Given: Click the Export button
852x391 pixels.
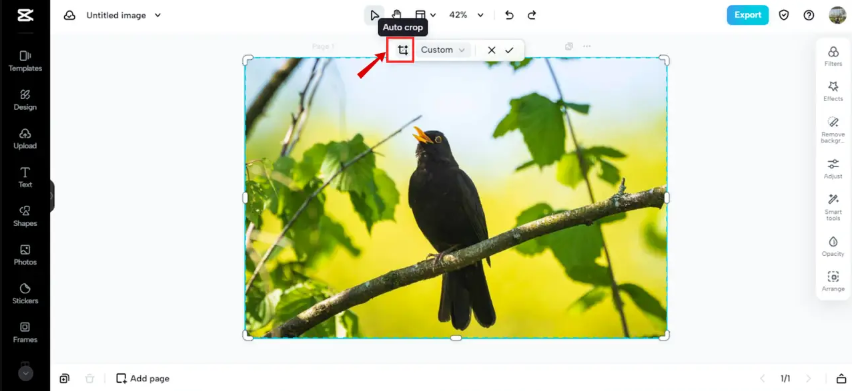Looking at the screenshot, I should [748, 15].
